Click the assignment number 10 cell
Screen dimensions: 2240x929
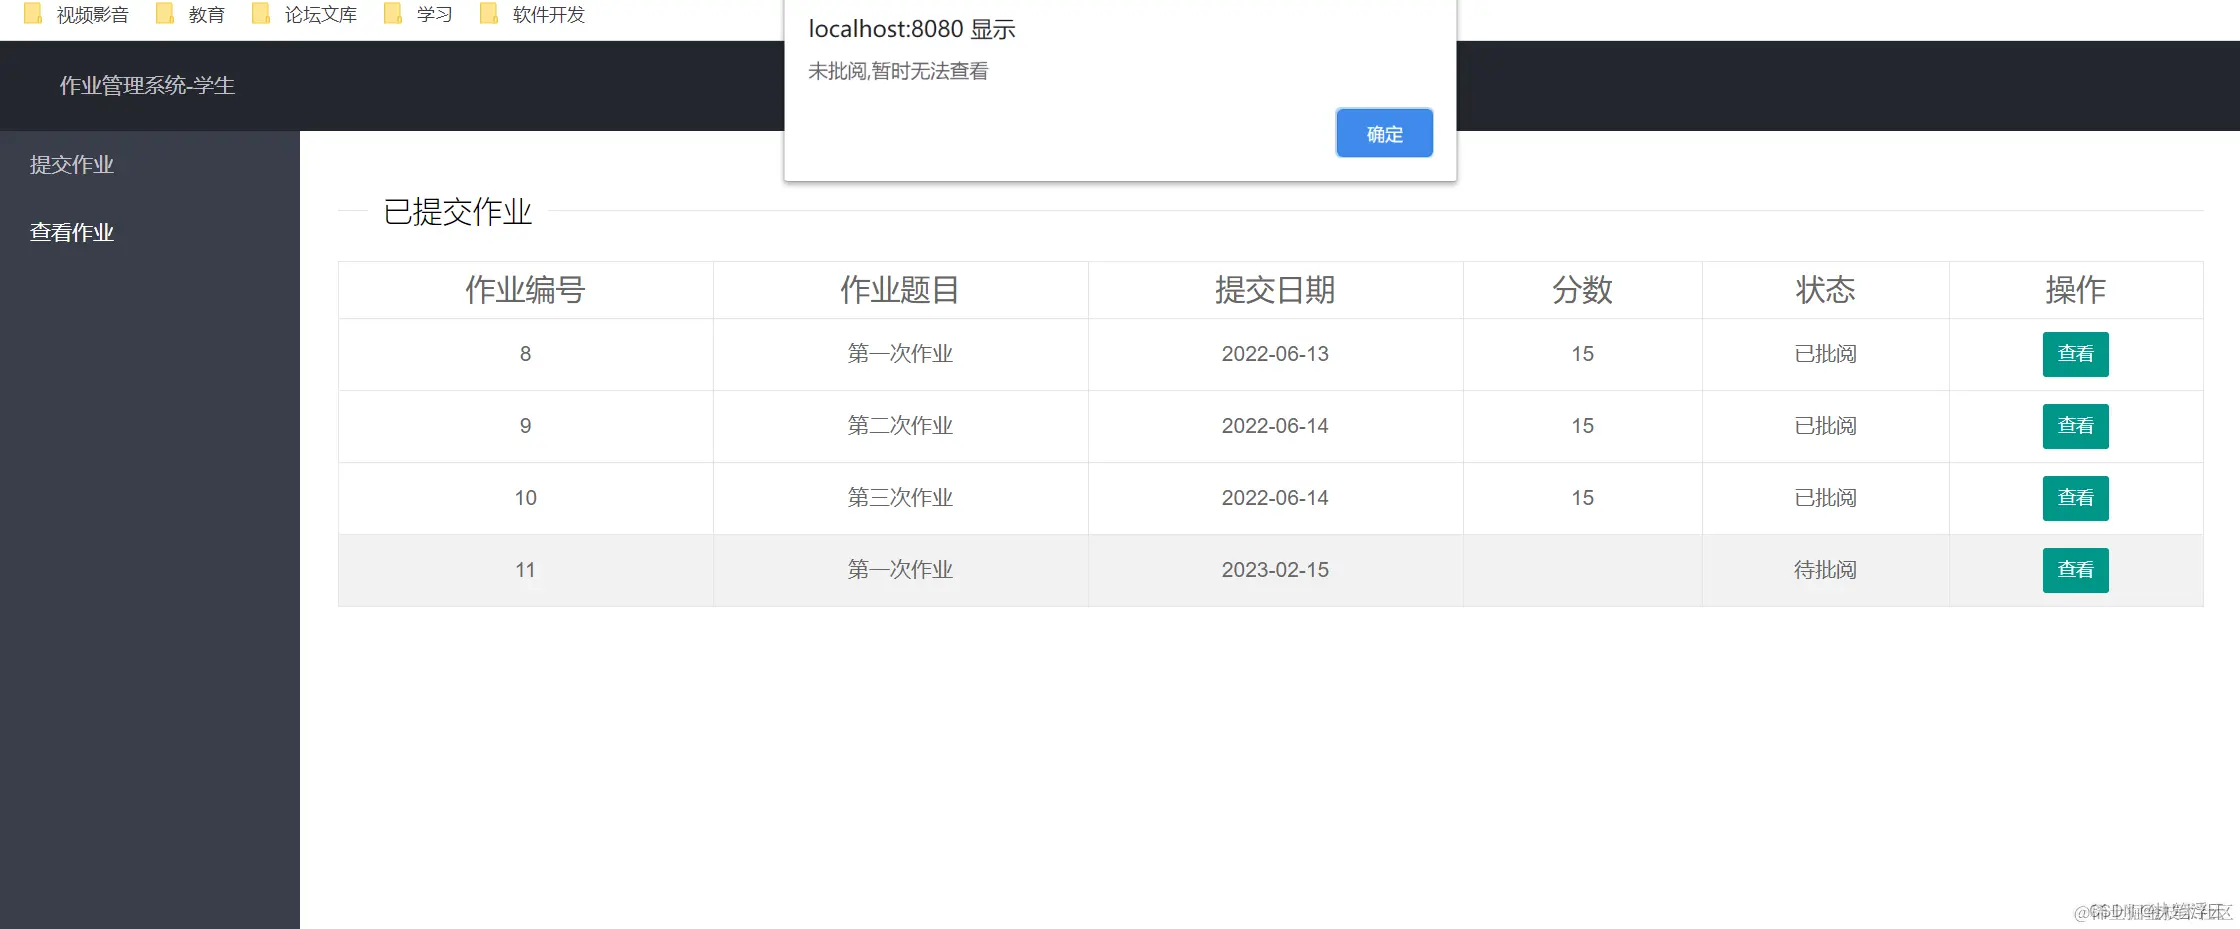(525, 498)
